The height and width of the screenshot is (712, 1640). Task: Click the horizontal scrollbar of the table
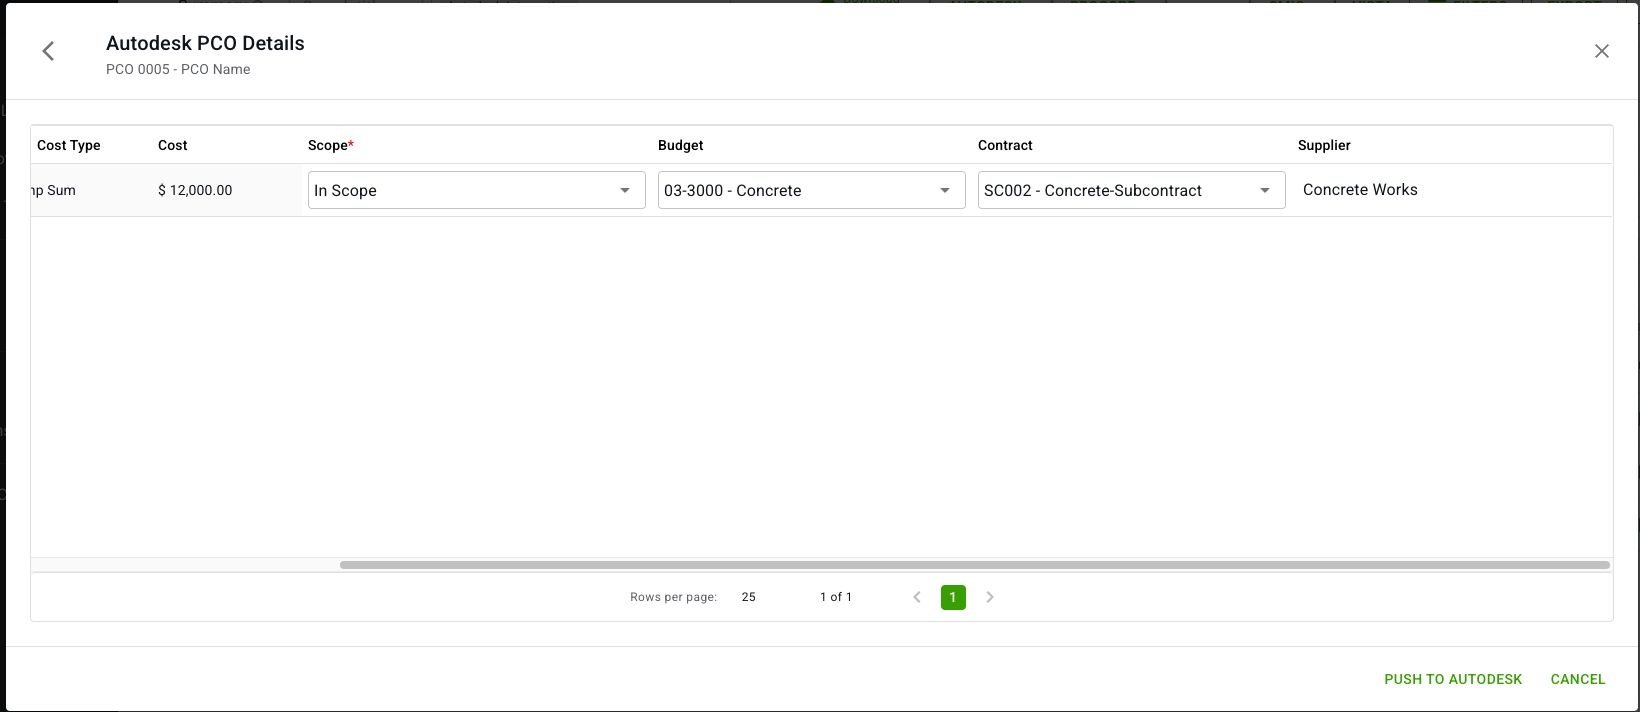pos(975,565)
